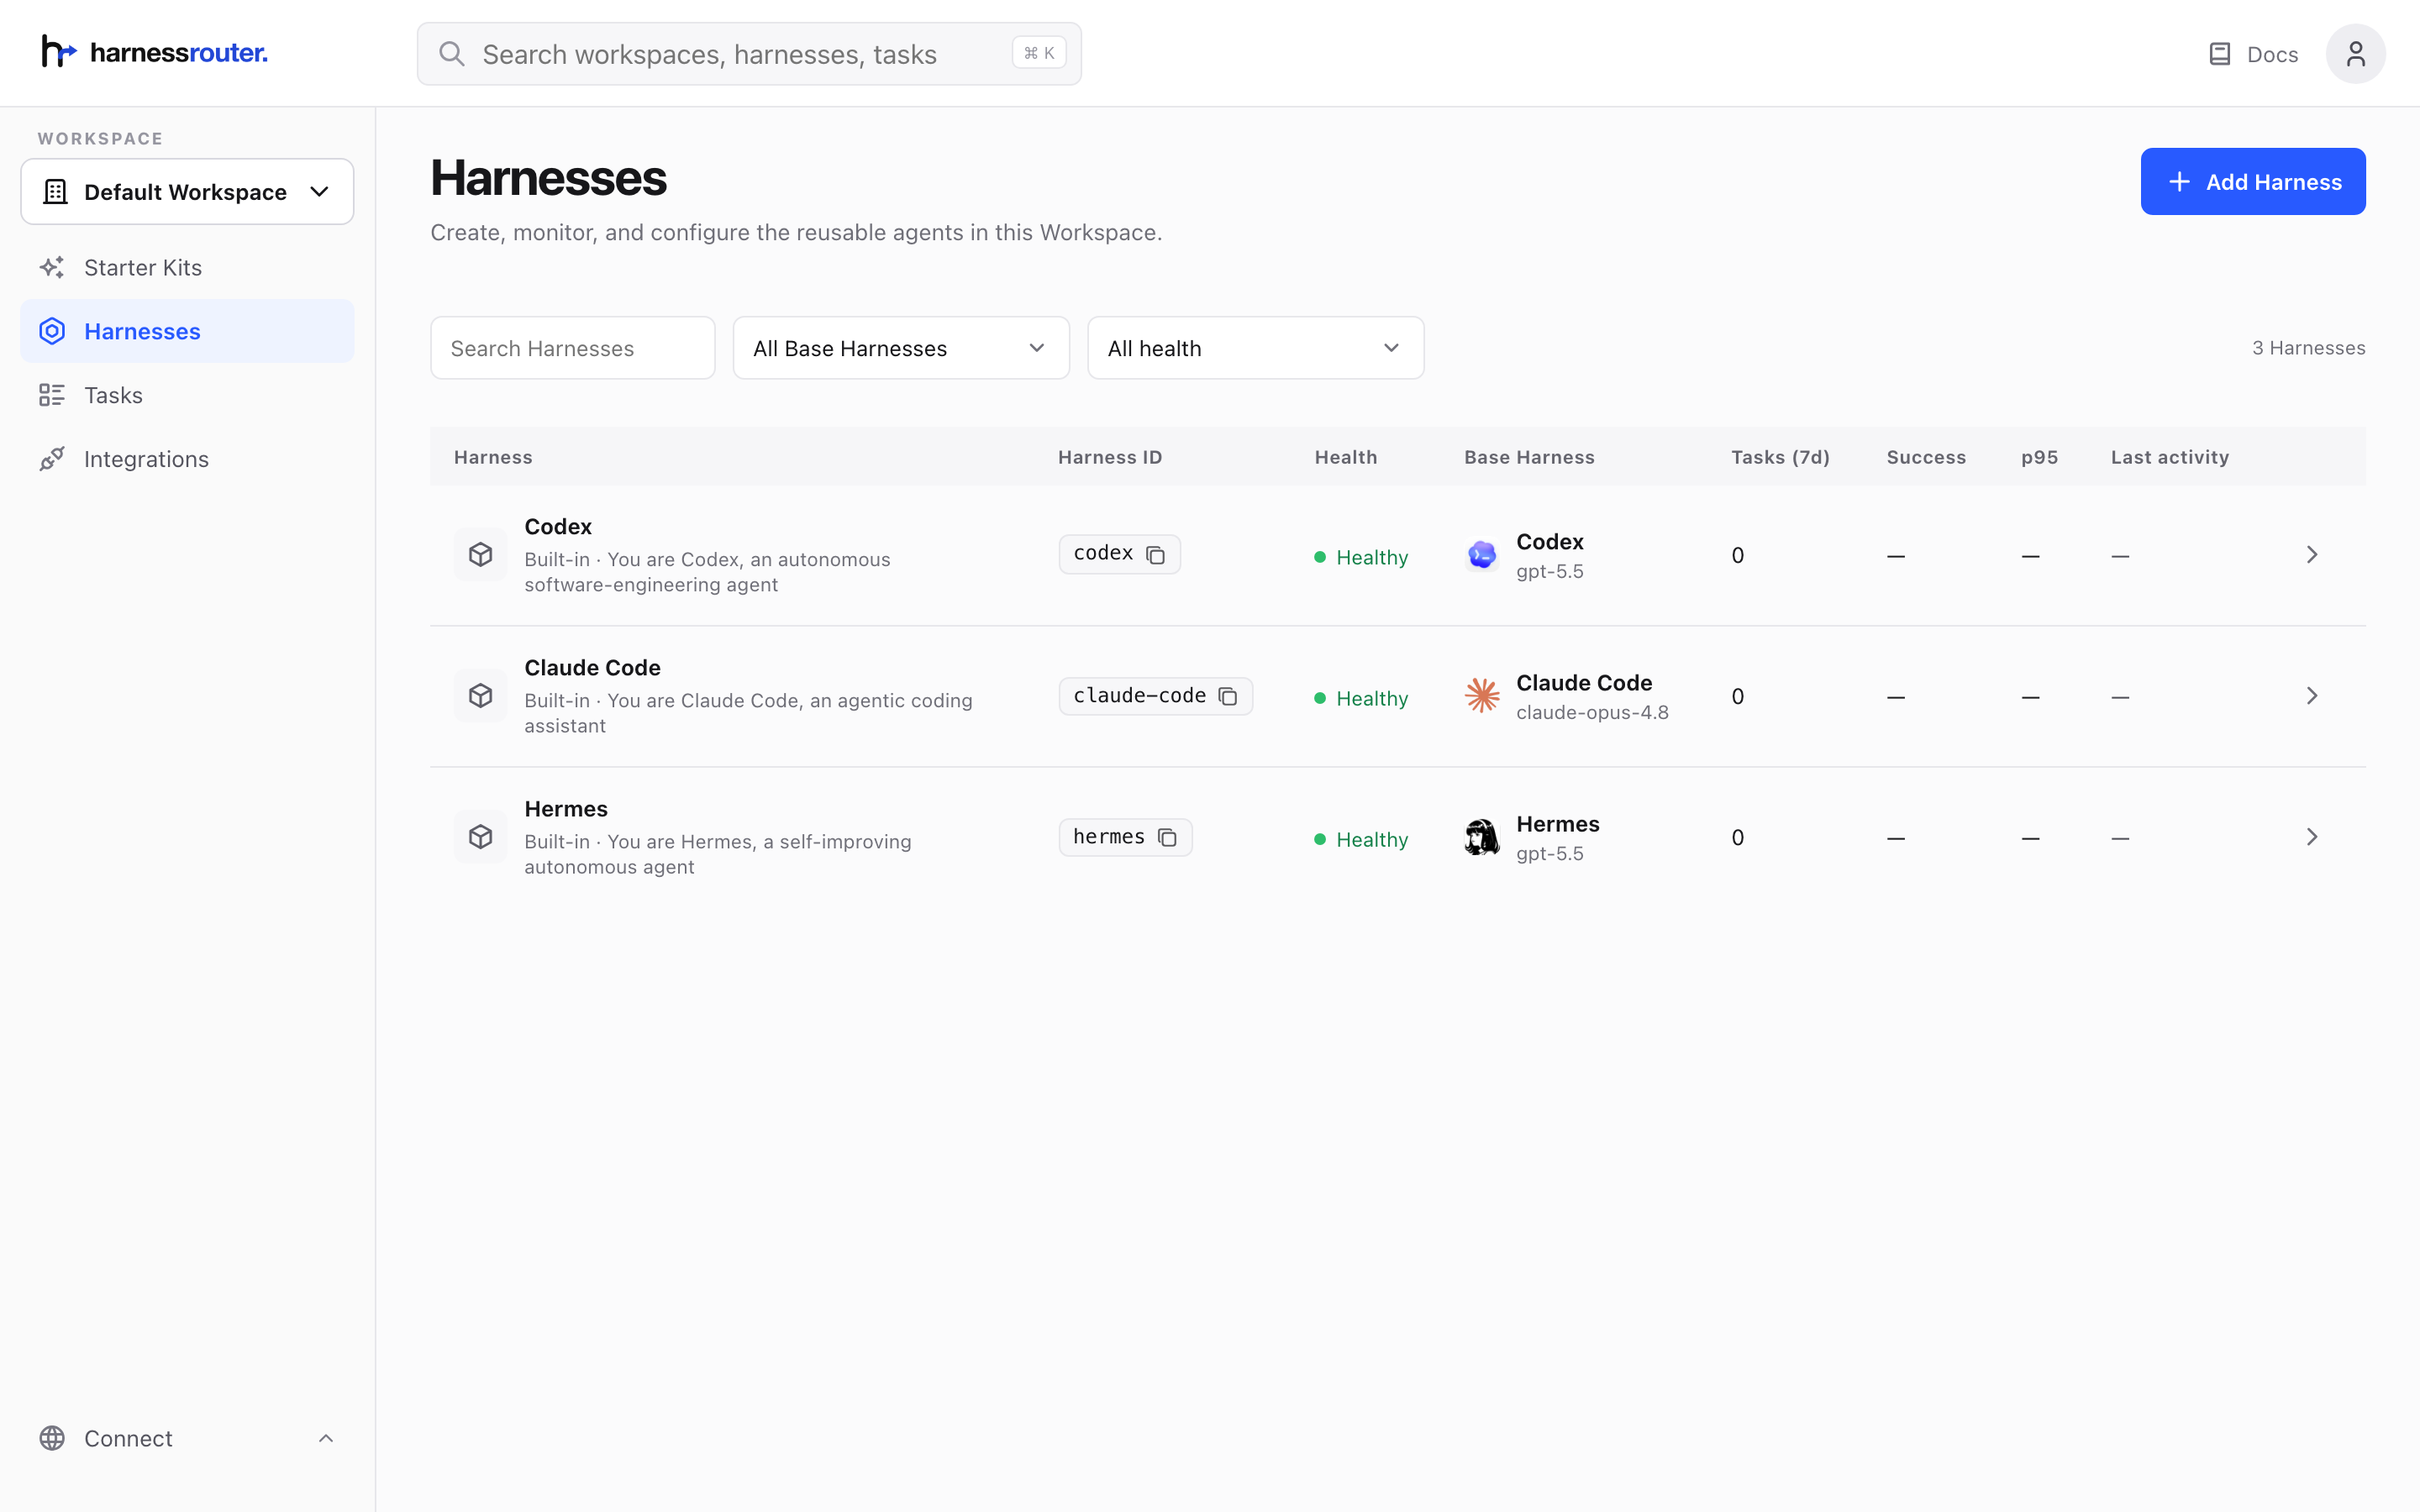Focus the Search Harnesses field

click(x=573, y=348)
